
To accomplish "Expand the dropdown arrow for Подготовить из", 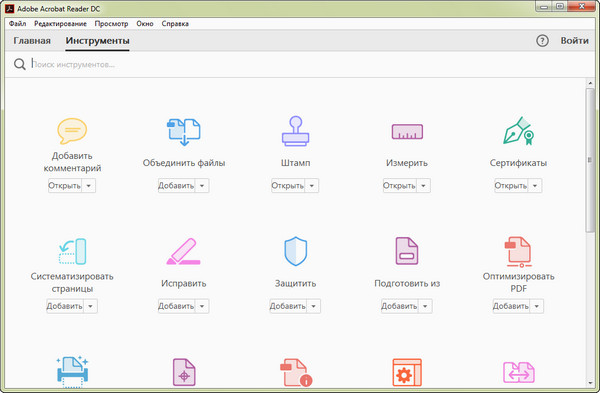I will pyautogui.click(x=425, y=306).
